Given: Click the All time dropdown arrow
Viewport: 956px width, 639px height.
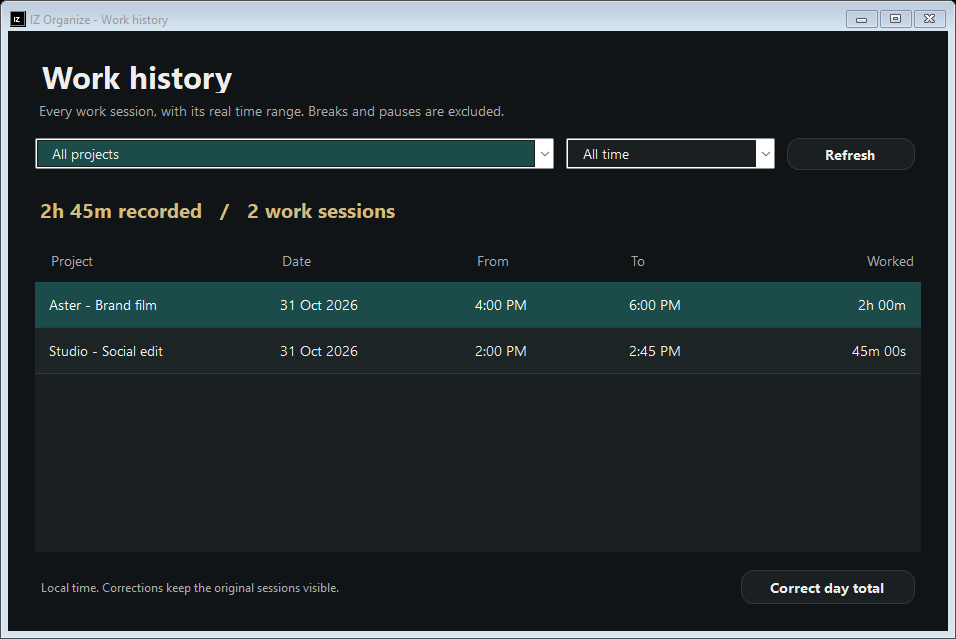Looking at the screenshot, I should (x=765, y=154).
